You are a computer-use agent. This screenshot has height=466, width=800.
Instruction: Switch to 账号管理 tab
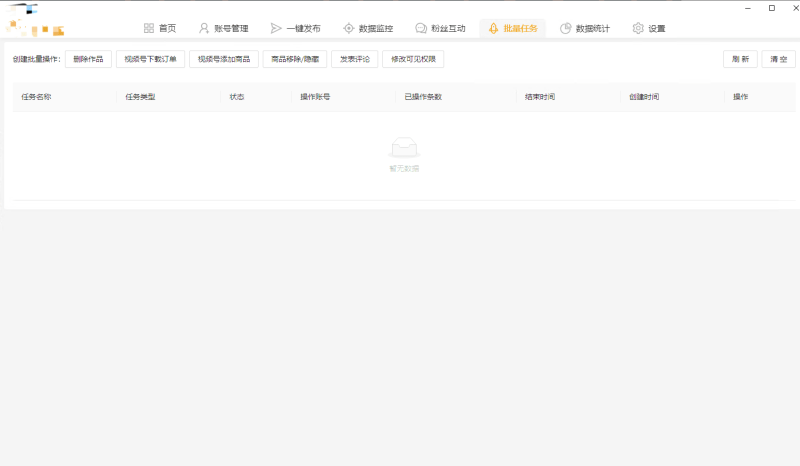223,29
